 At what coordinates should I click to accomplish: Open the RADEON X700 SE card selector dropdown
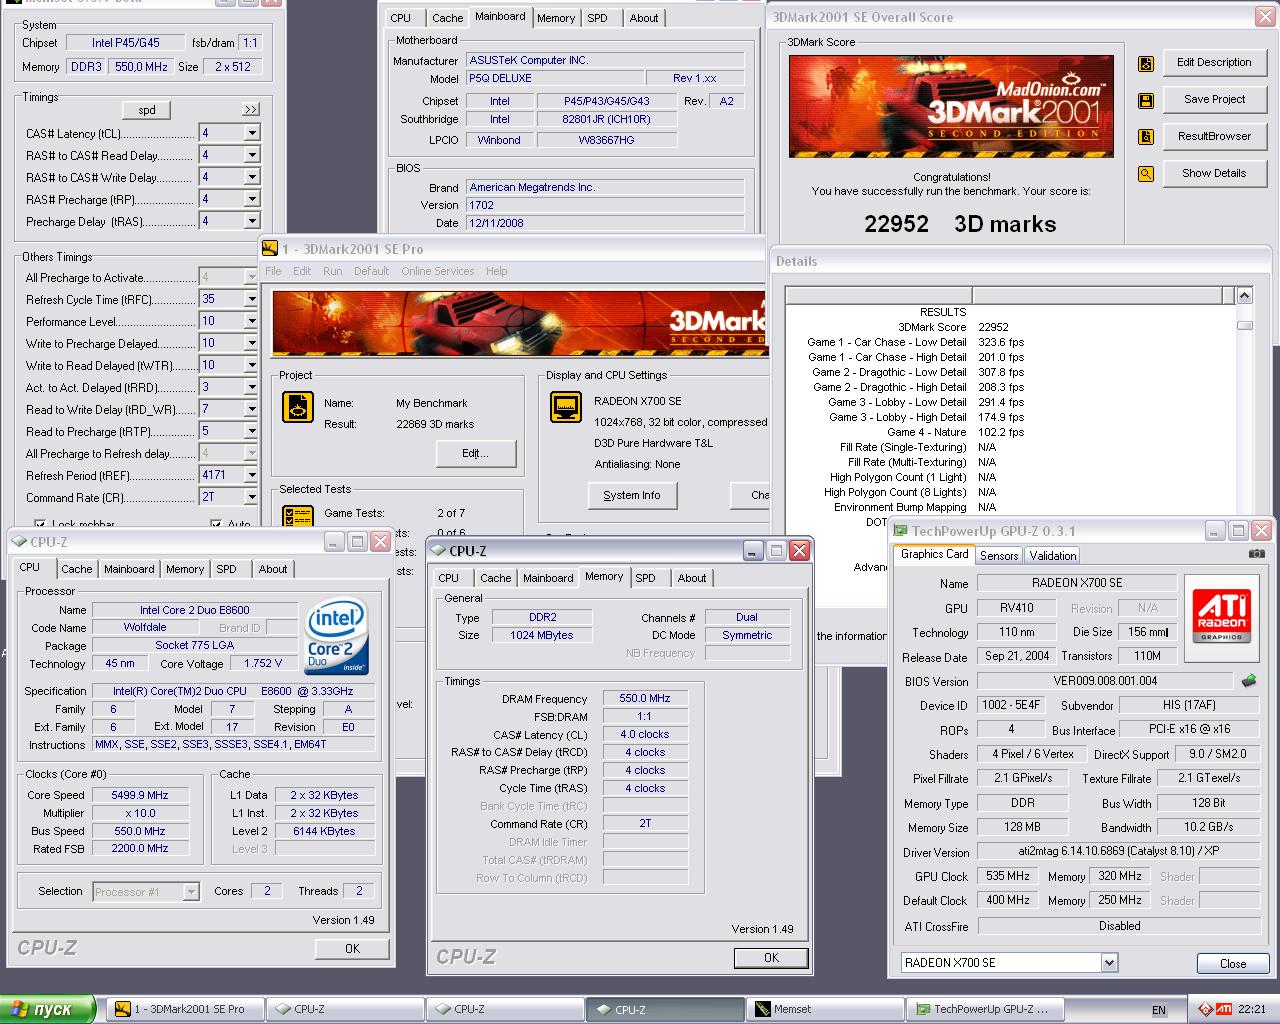[1109, 963]
